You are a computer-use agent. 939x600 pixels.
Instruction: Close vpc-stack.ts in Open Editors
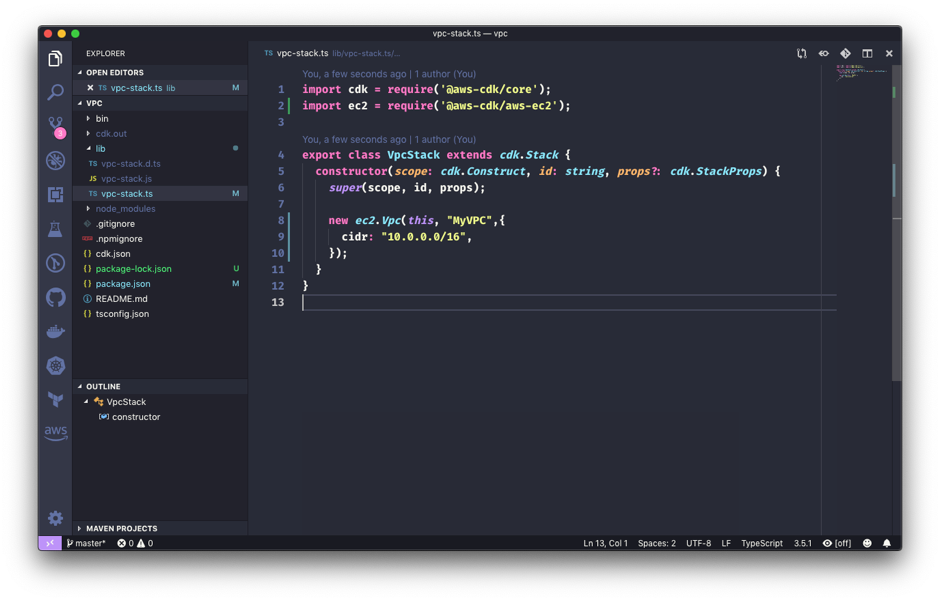(x=90, y=87)
